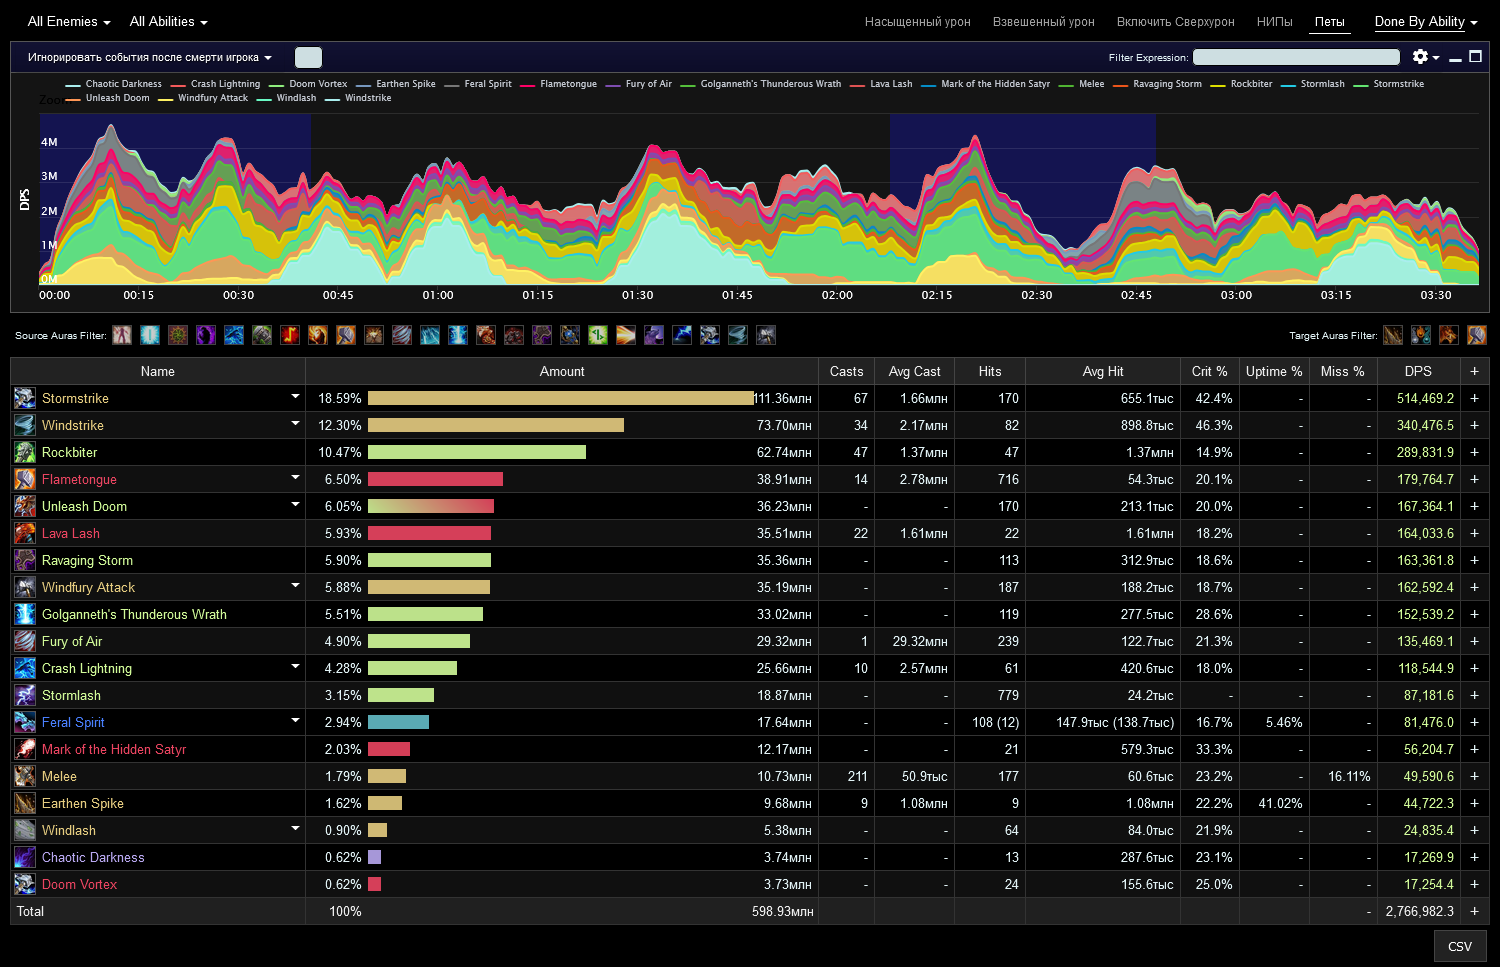Click the Rockbiter ability icon in table
Image resolution: width=1500 pixels, height=967 pixels.
click(25, 452)
